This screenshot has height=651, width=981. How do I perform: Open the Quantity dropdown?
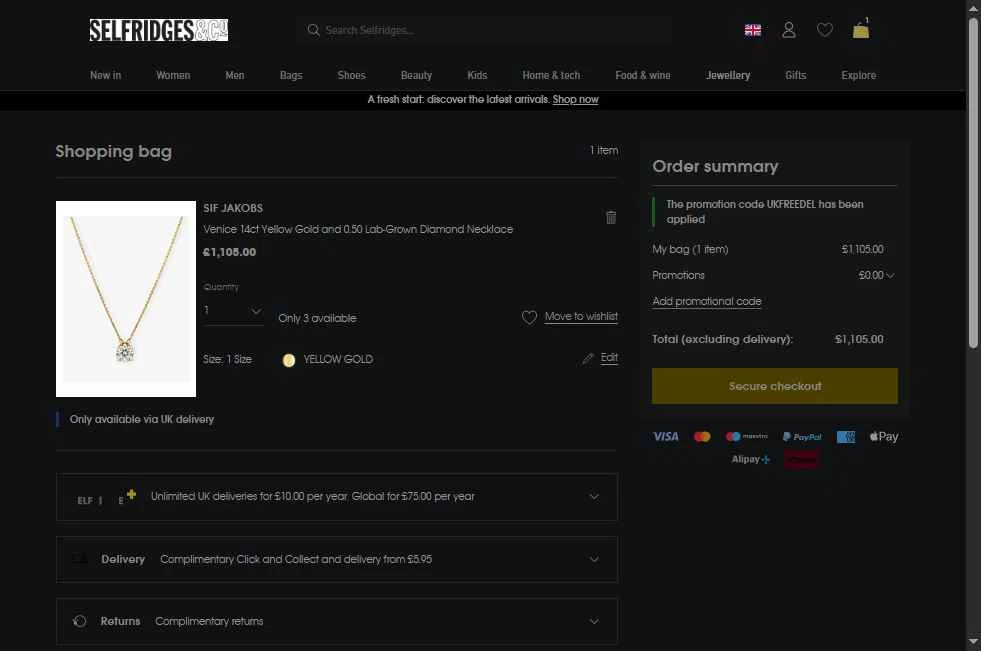[x=233, y=310]
